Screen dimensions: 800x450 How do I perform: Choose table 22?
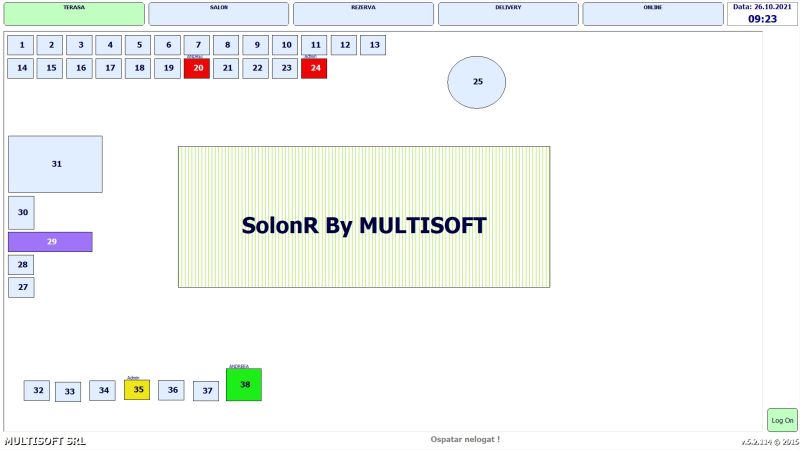pyautogui.click(x=256, y=68)
